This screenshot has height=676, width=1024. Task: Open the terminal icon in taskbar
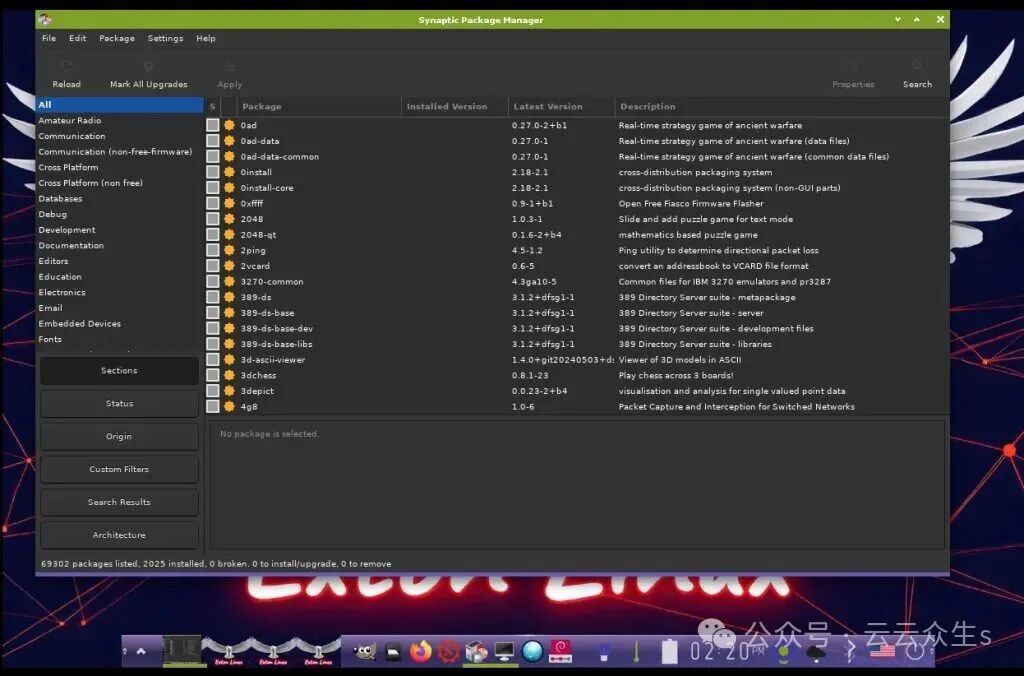(x=393, y=651)
